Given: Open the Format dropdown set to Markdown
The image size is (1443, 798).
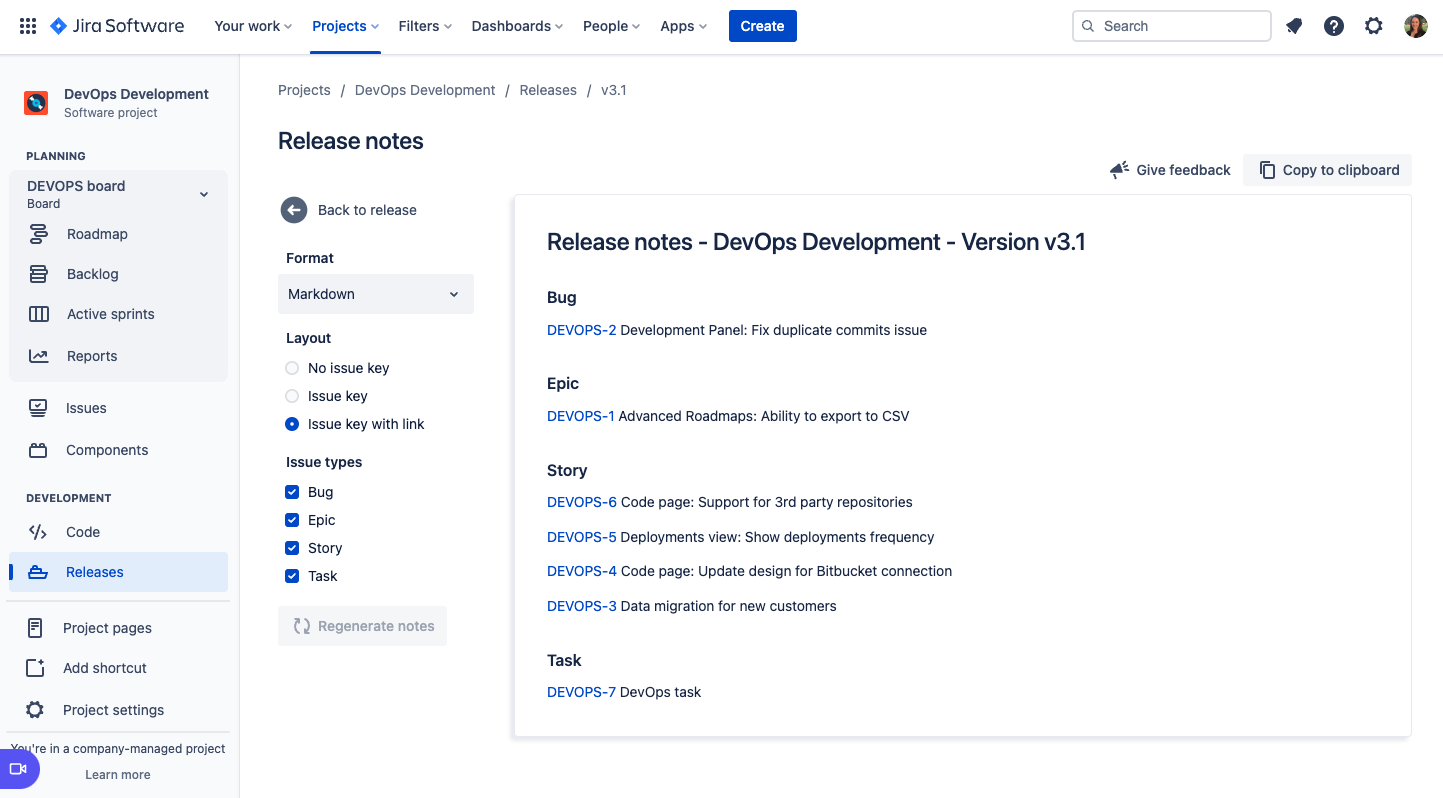Looking at the screenshot, I should [376, 294].
